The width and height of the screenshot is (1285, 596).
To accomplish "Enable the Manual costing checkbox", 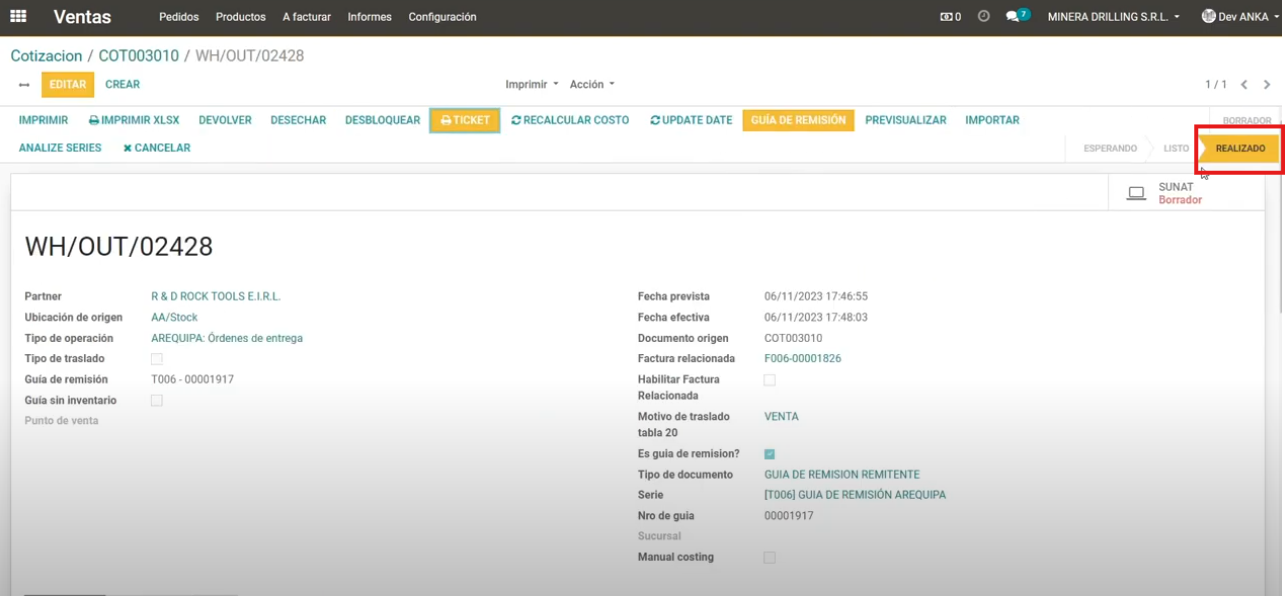I will tap(769, 558).
